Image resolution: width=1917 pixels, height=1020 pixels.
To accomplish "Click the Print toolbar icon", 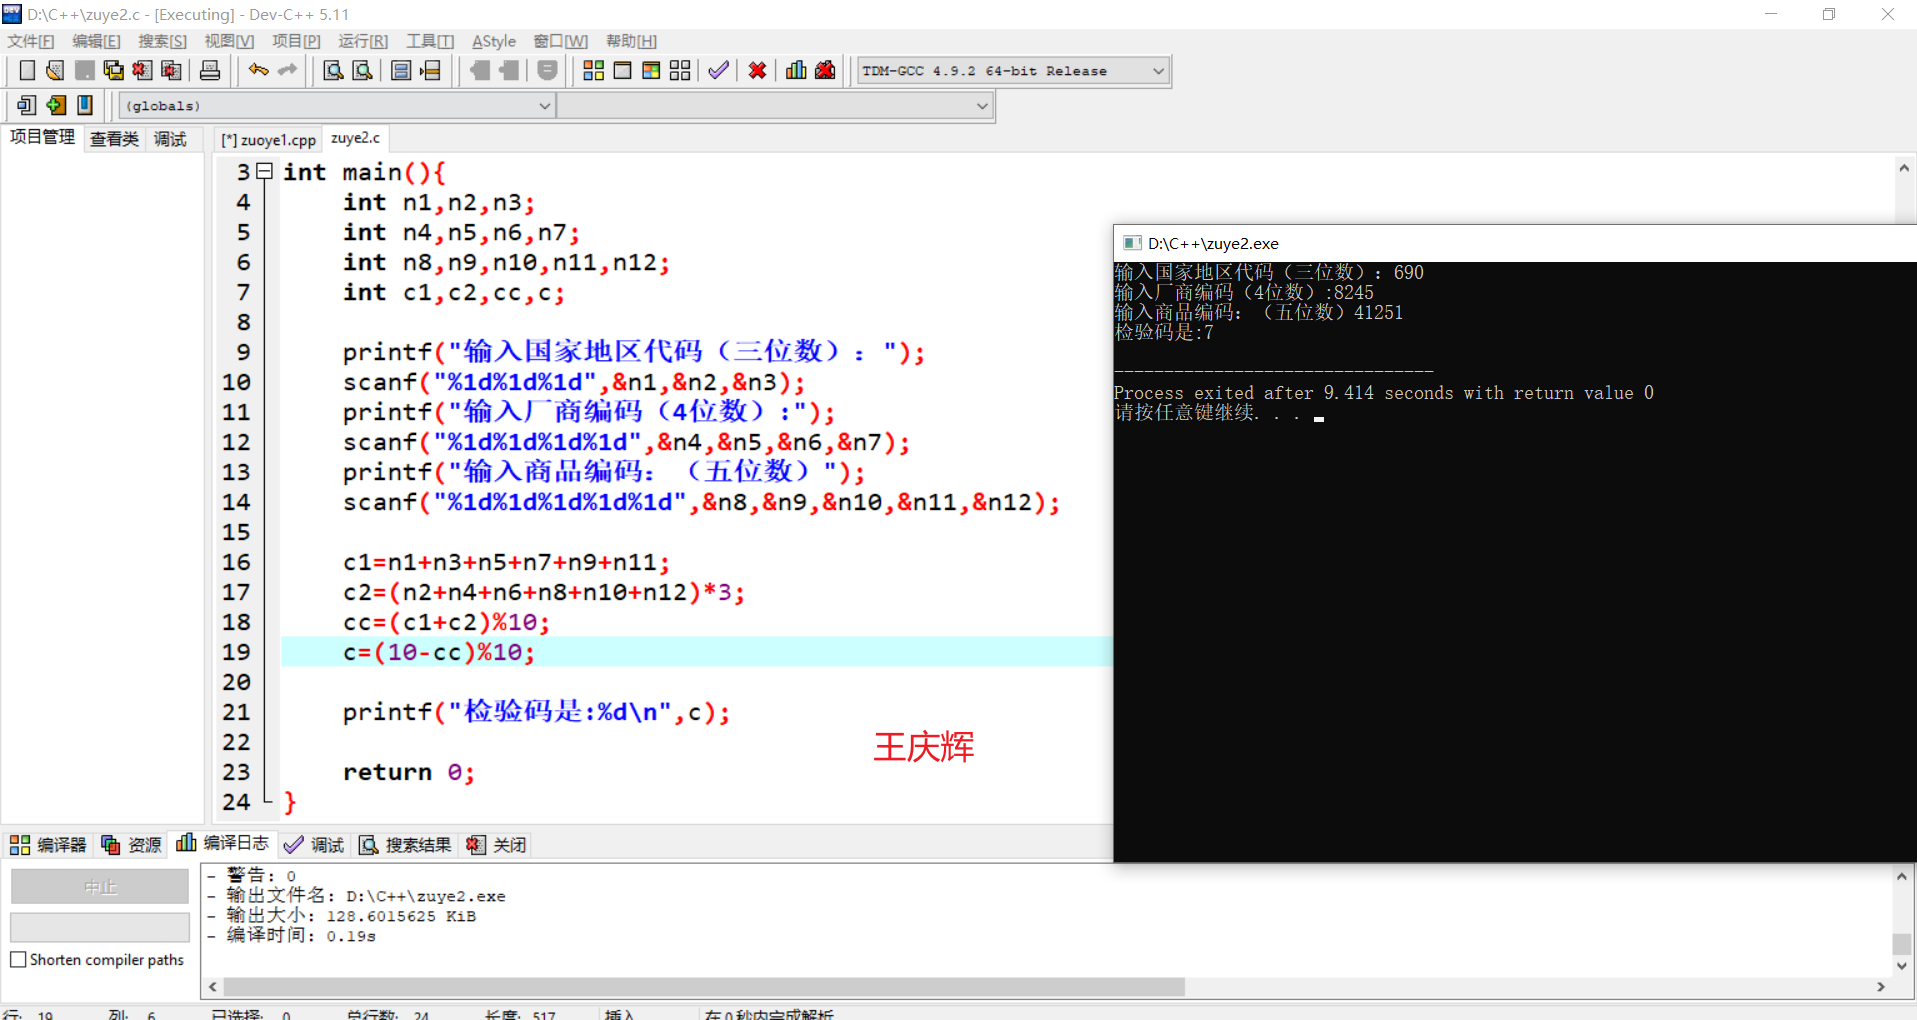I will point(210,70).
